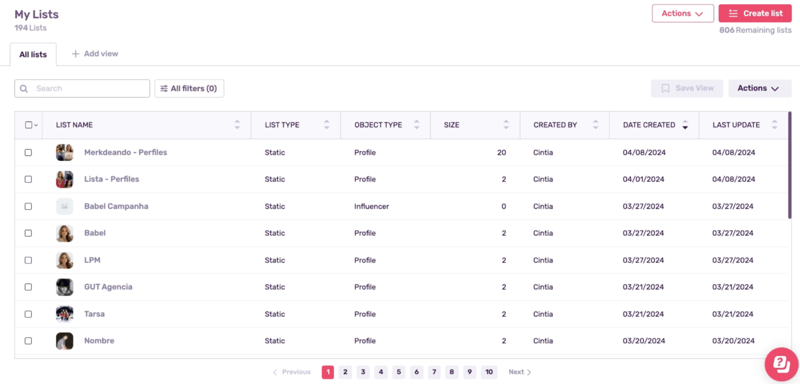
Task: Sort by List Type column arrows
Action: point(327,125)
